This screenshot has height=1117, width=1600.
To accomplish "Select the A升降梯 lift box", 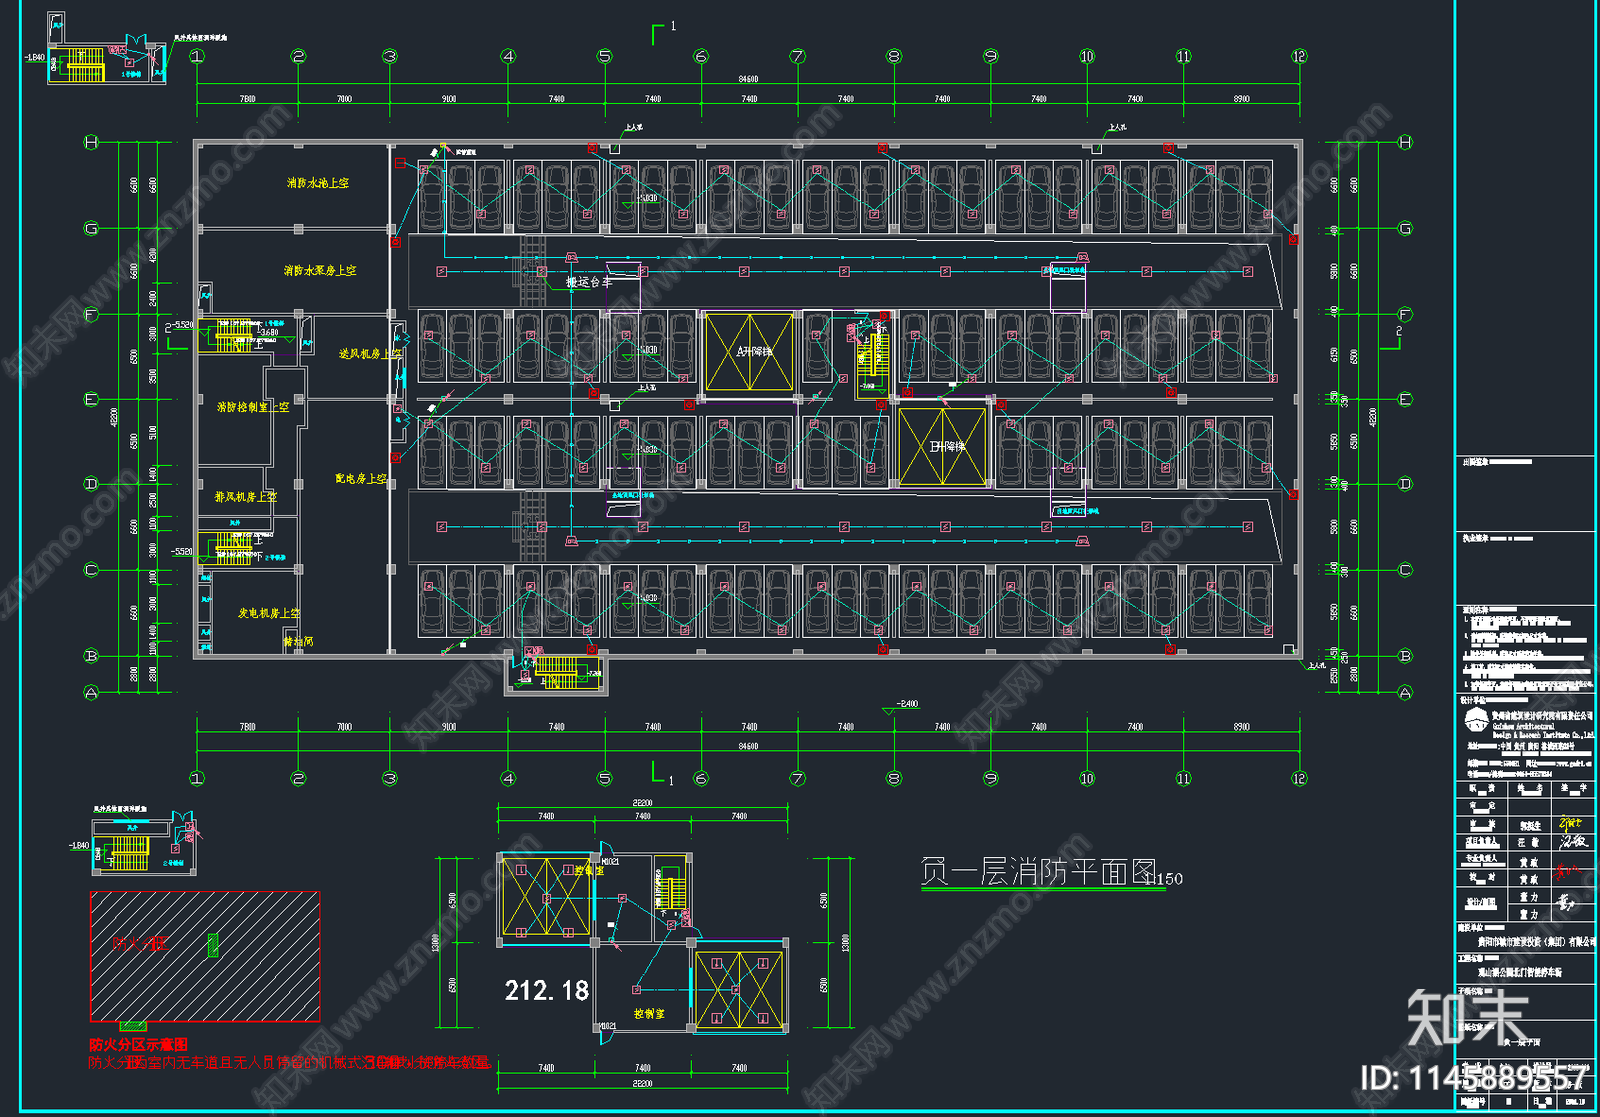I will tap(750, 352).
